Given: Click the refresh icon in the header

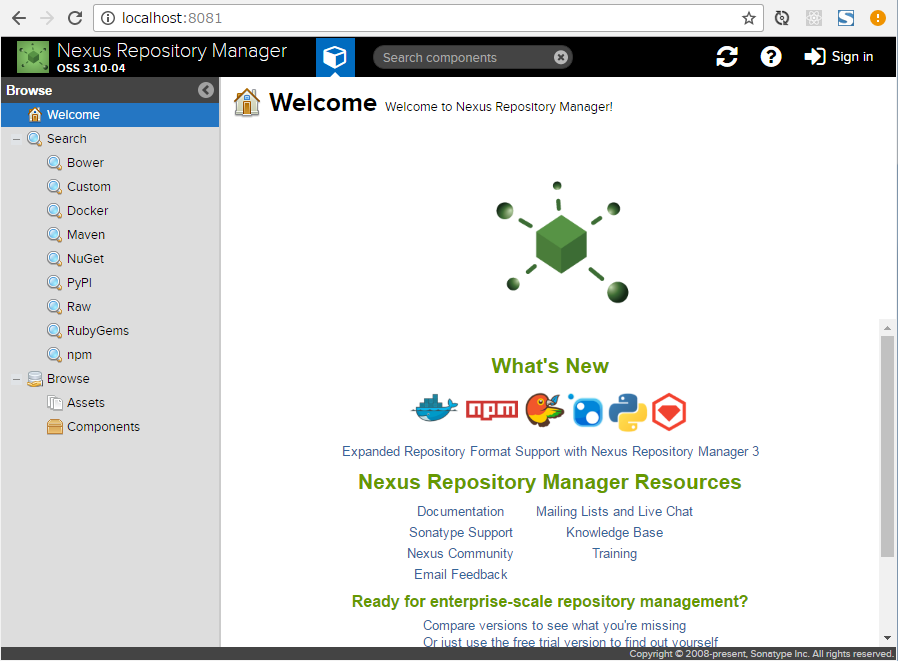Looking at the screenshot, I should [x=727, y=56].
